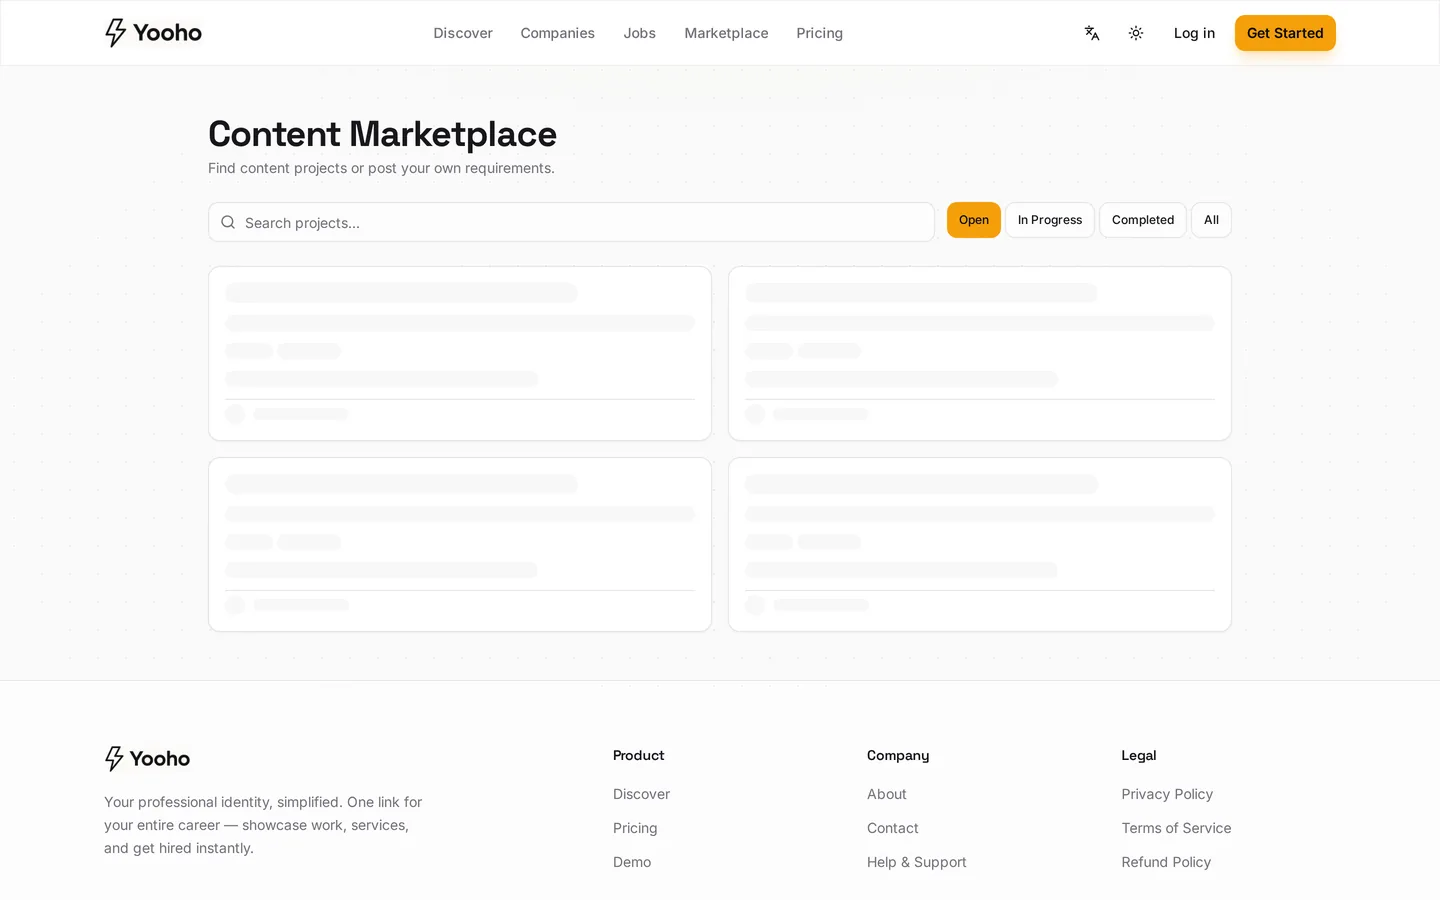Click the Demo footer link
Viewport: 1440px width, 900px height.
pyautogui.click(x=632, y=862)
